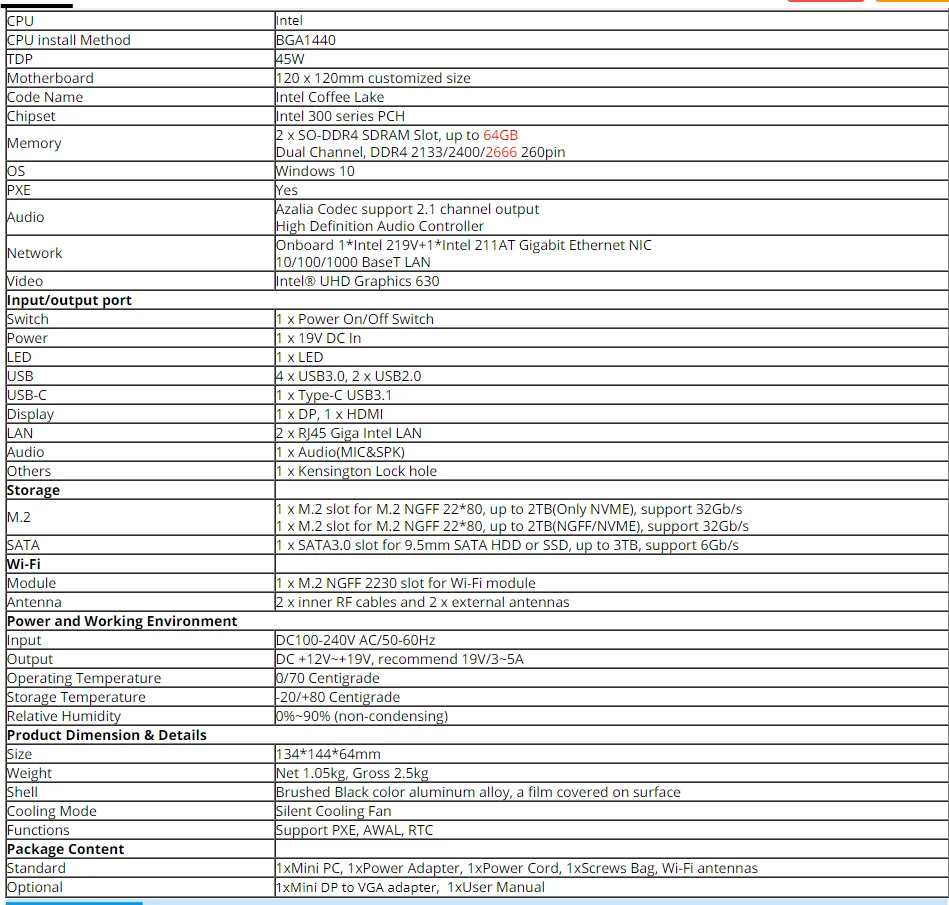The image size is (949, 905).
Task: Select the 'Code Name' row label
Action: pos(45,97)
